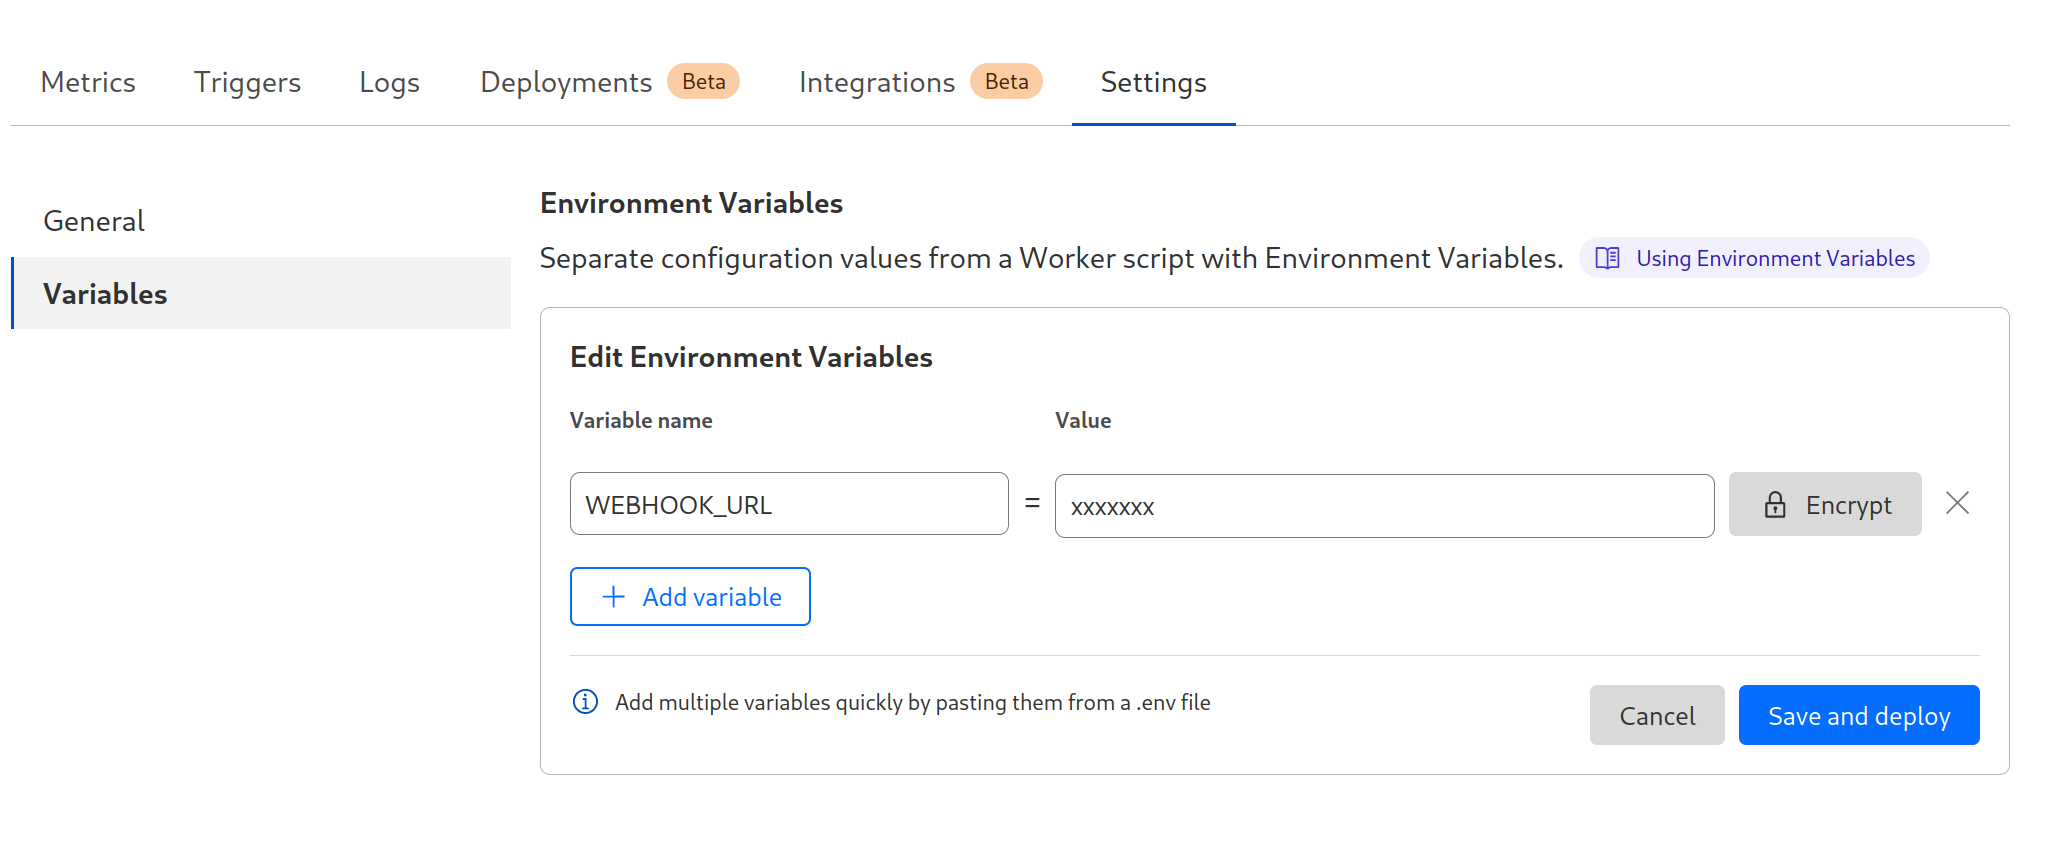Click the book icon beside the docs link

coord(1607,259)
